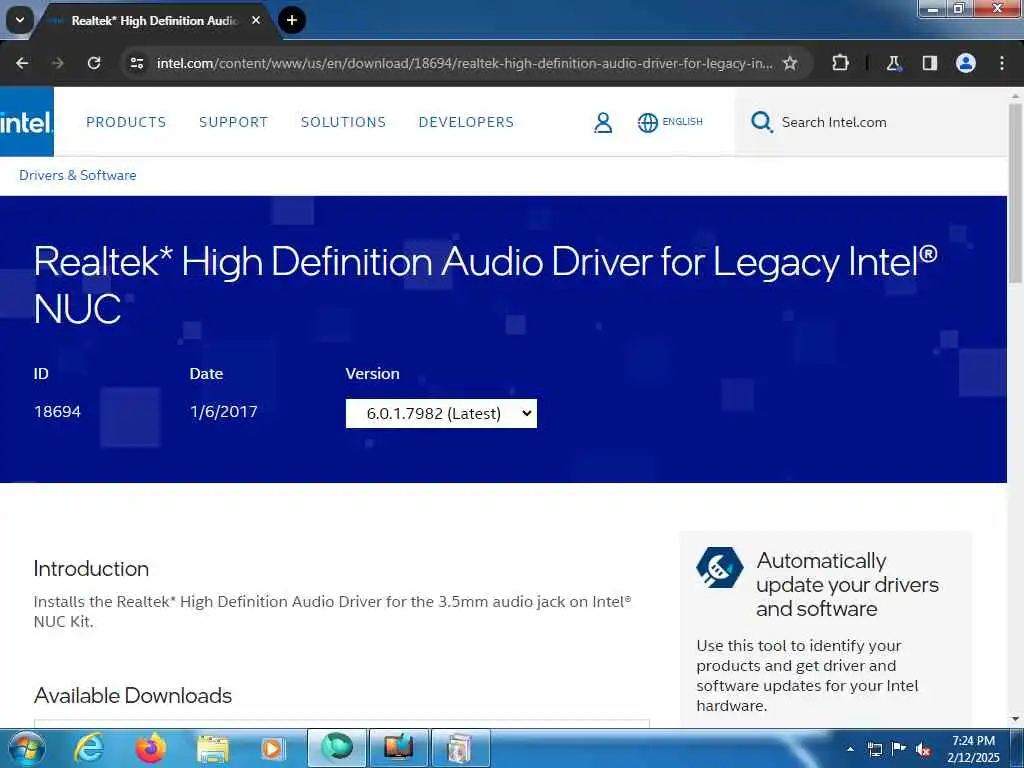This screenshot has width=1024, height=768.
Task: Select the Realtek High Definition Audio tab
Action: (154, 21)
